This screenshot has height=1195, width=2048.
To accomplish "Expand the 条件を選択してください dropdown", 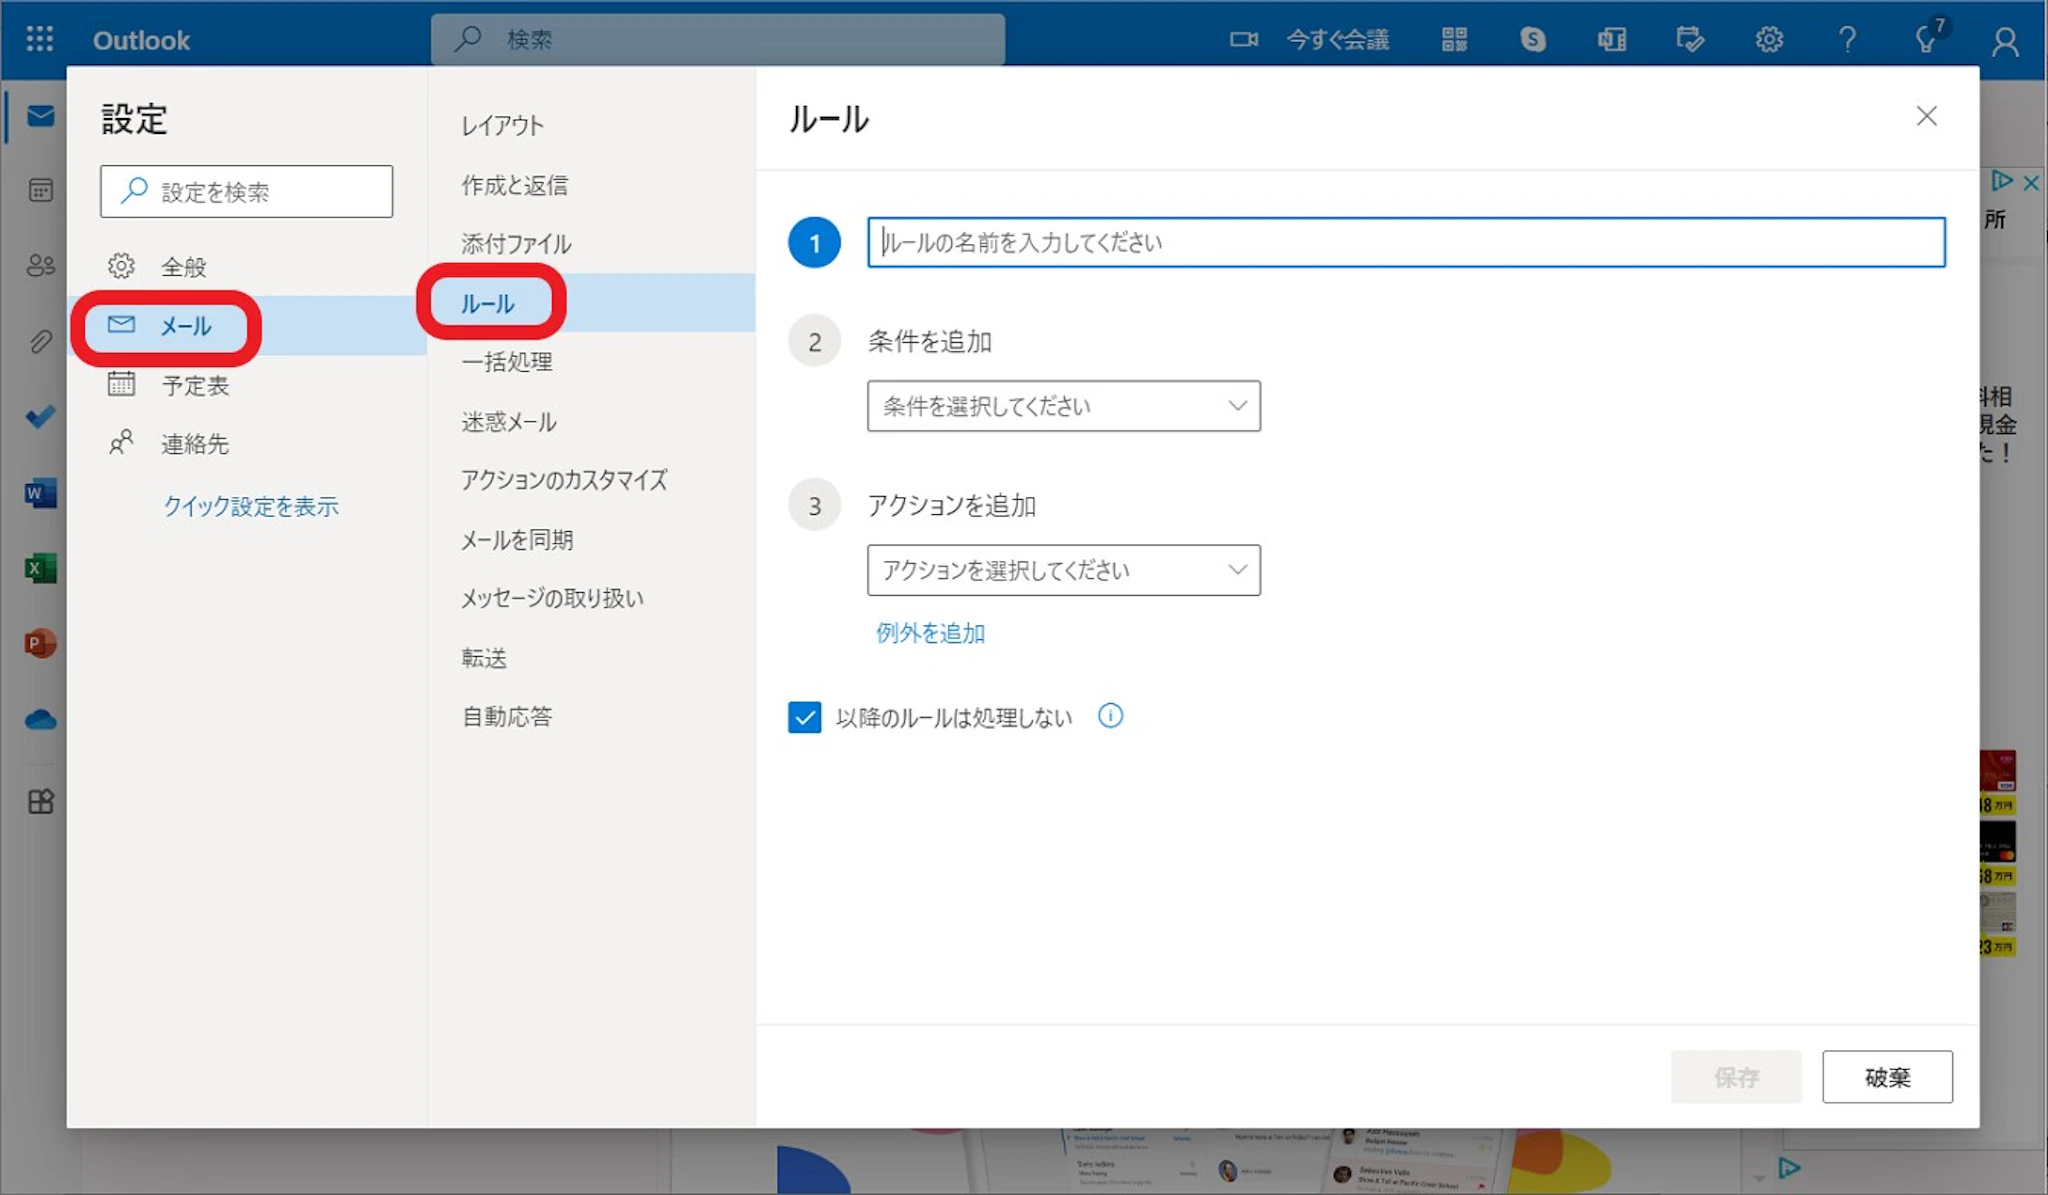I will [x=1063, y=406].
